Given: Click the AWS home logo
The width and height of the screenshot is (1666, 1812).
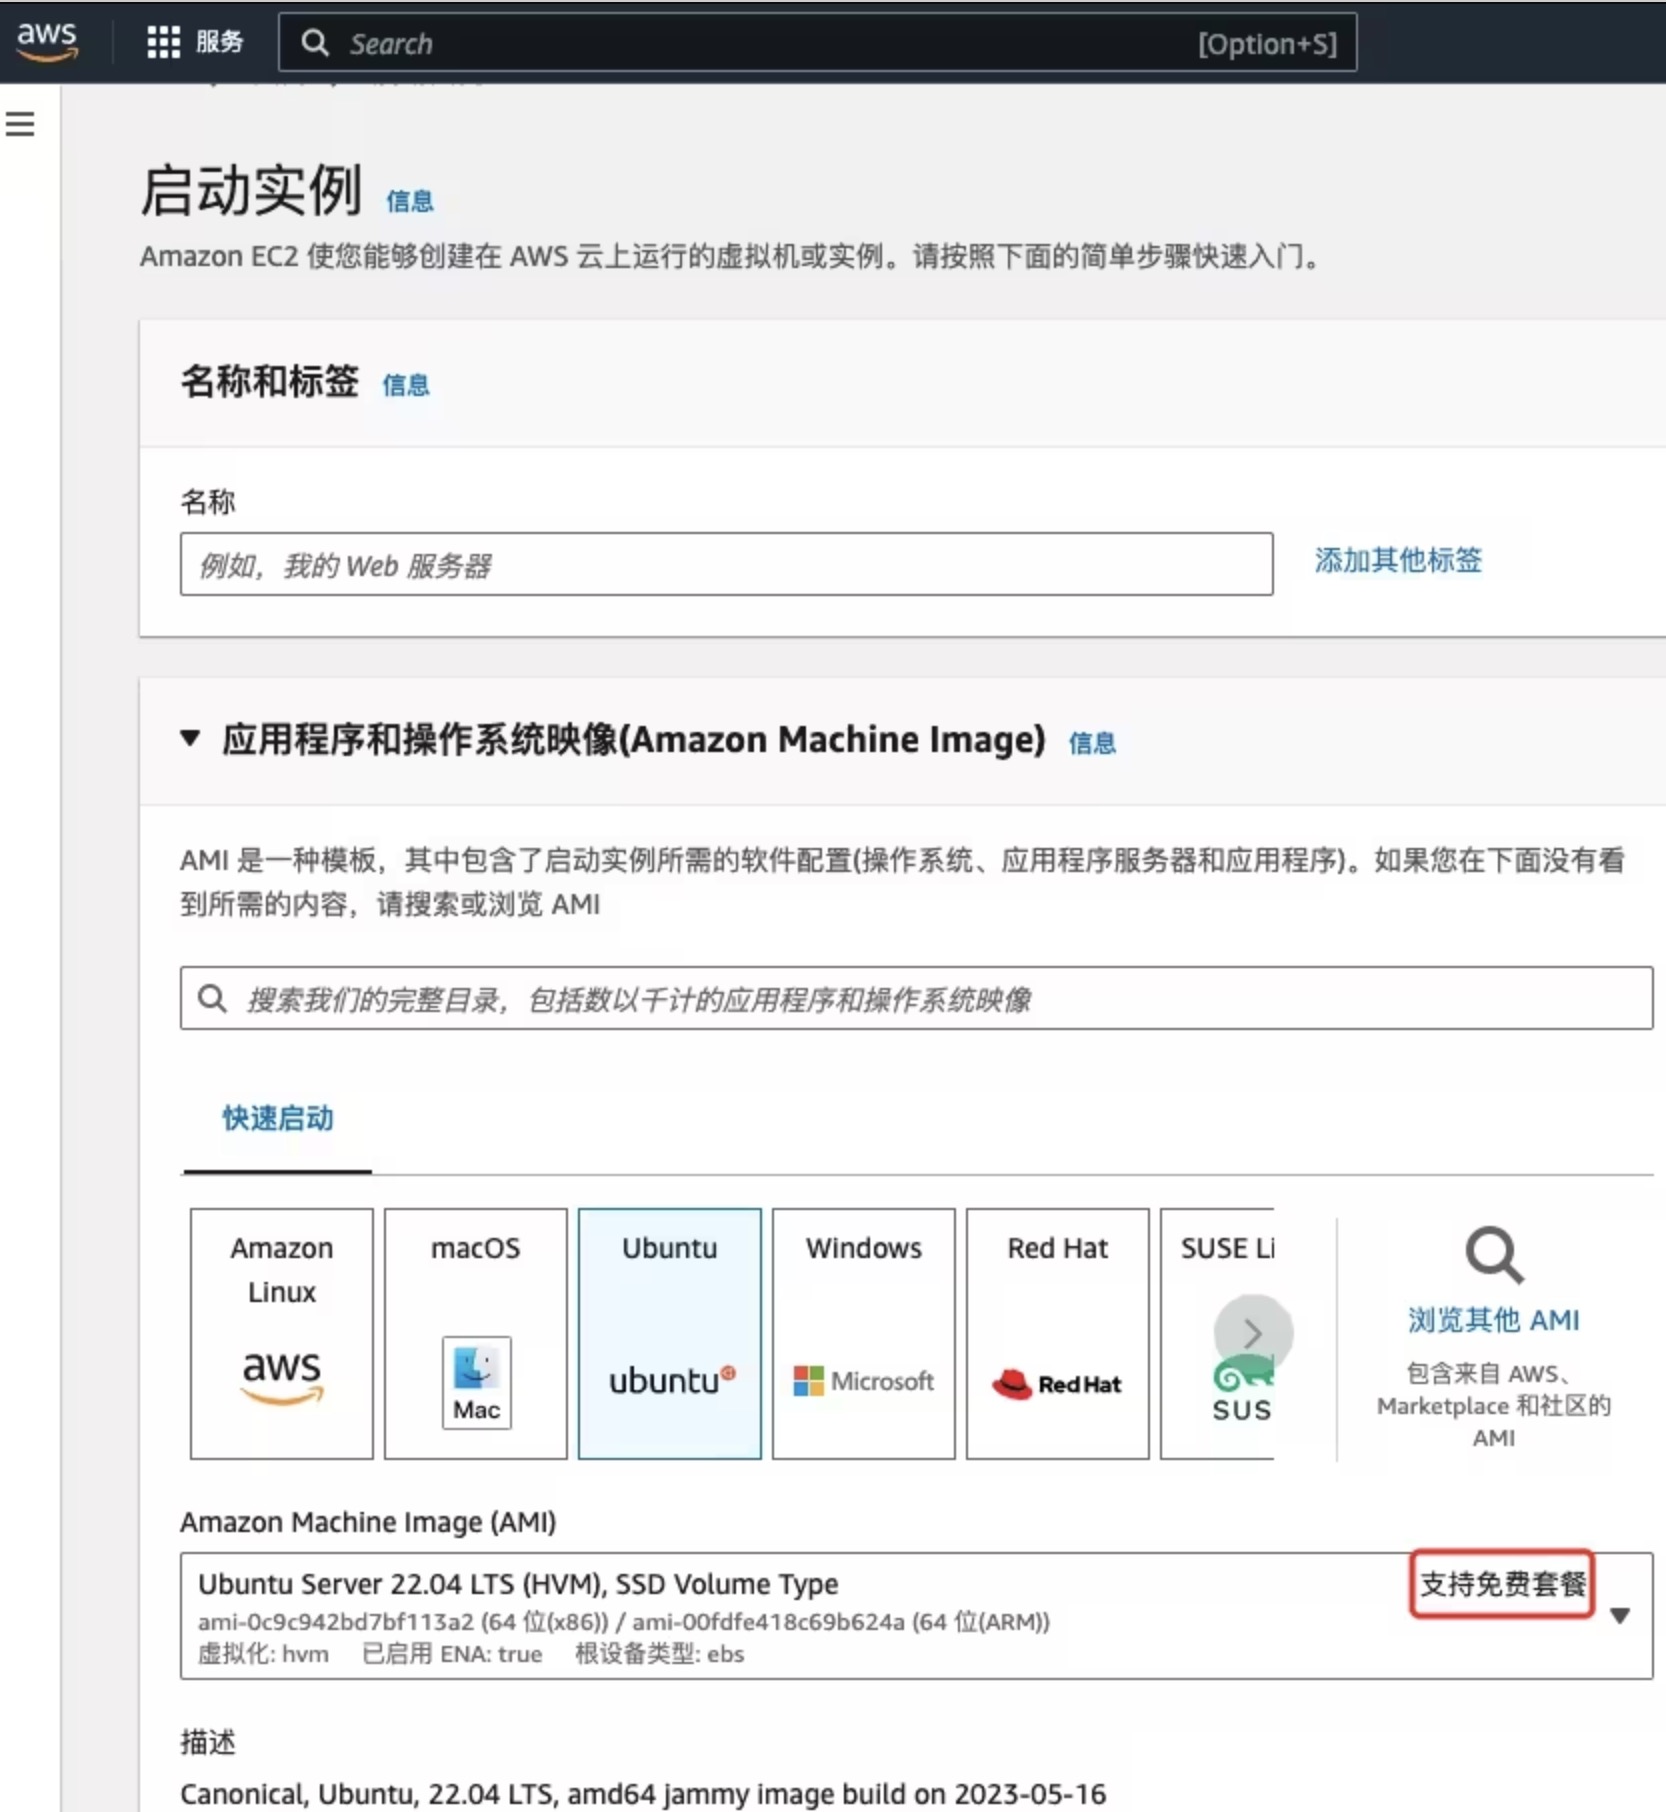Looking at the screenshot, I should click(x=47, y=40).
